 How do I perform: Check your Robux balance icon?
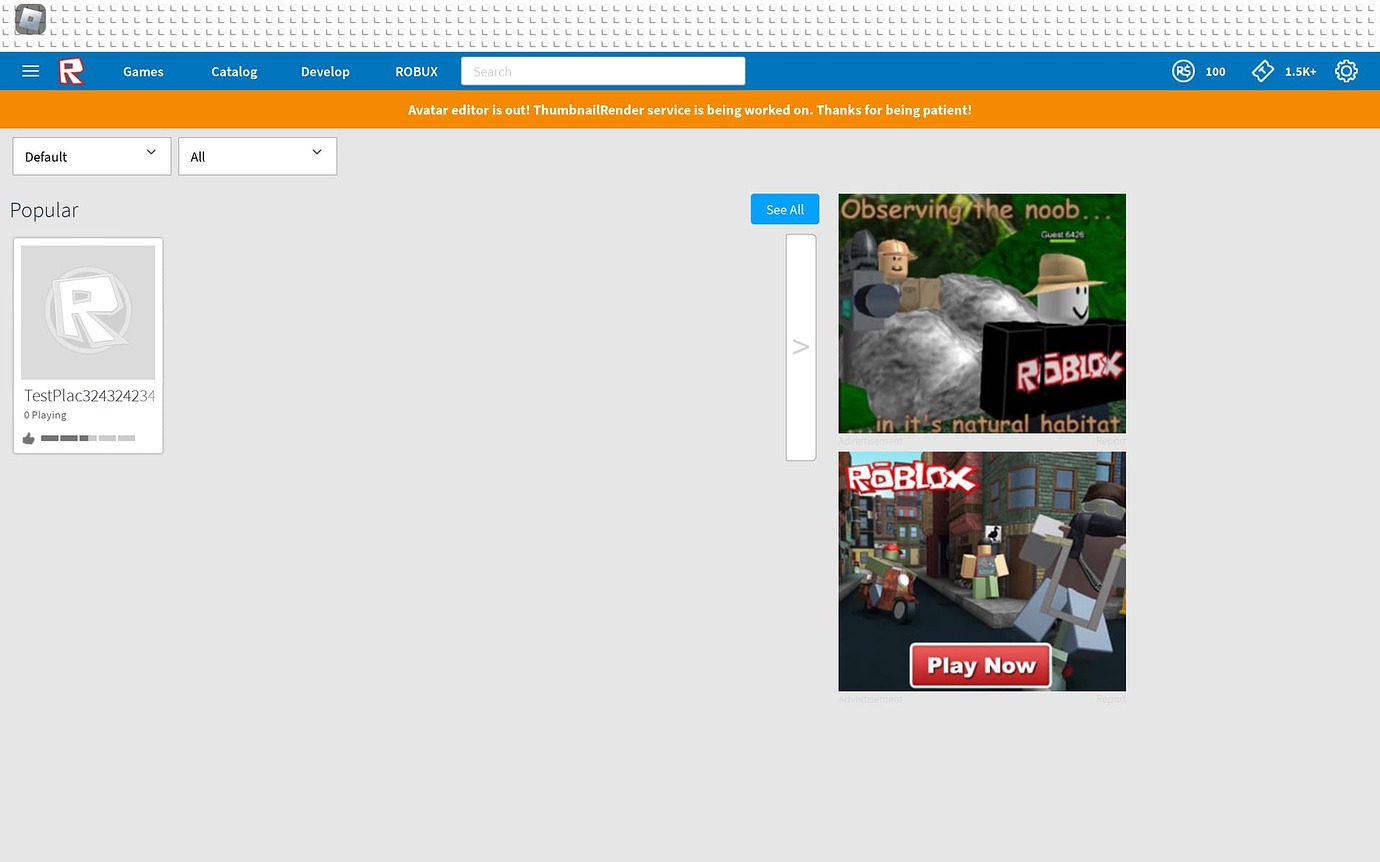[x=1183, y=71]
